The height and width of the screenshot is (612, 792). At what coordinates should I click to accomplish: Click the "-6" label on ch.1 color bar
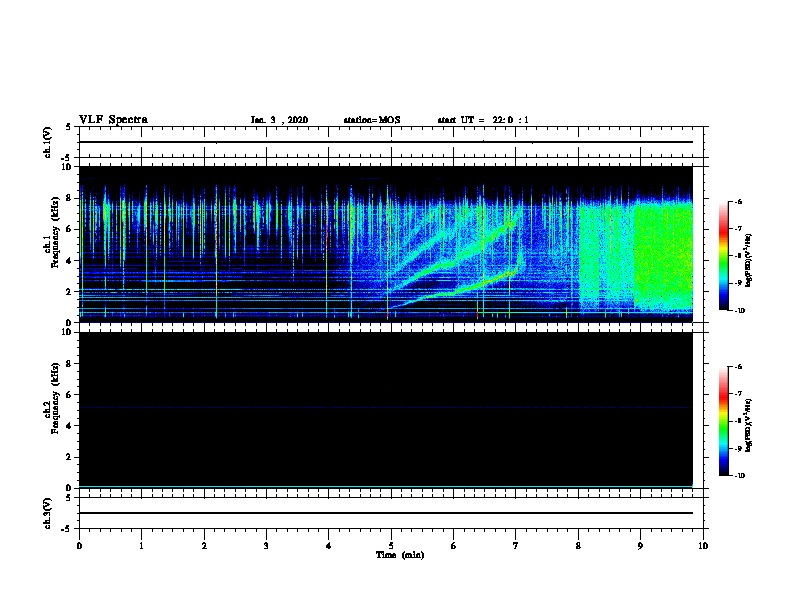738,201
